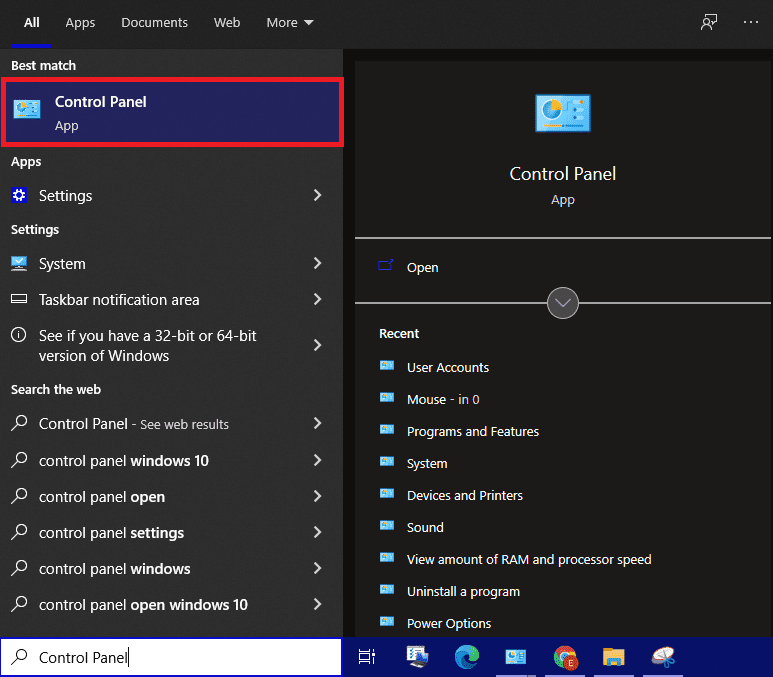The image size is (773, 677).
Task: Open Google Chrome on the taskbar
Action: coord(565,657)
